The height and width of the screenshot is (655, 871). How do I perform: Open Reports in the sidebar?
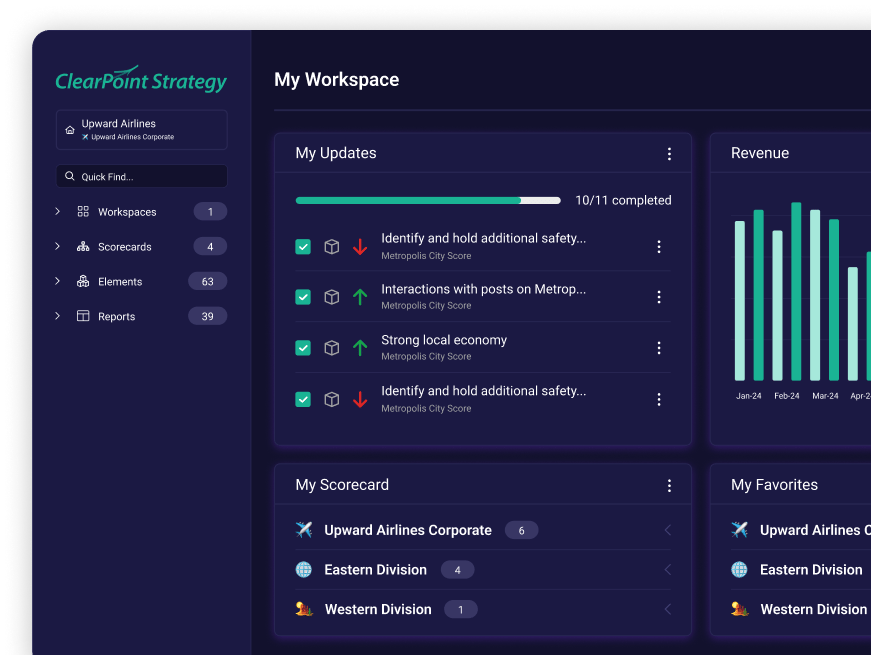(x=117, y=317)
